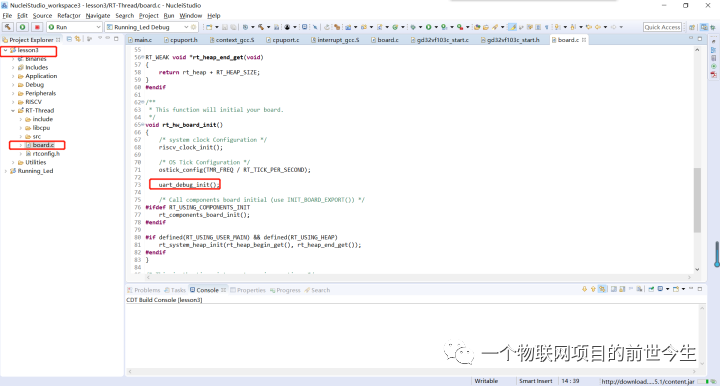Open the File menu
The height and width of the screenshot is (386, 720).
click(7, 16)
